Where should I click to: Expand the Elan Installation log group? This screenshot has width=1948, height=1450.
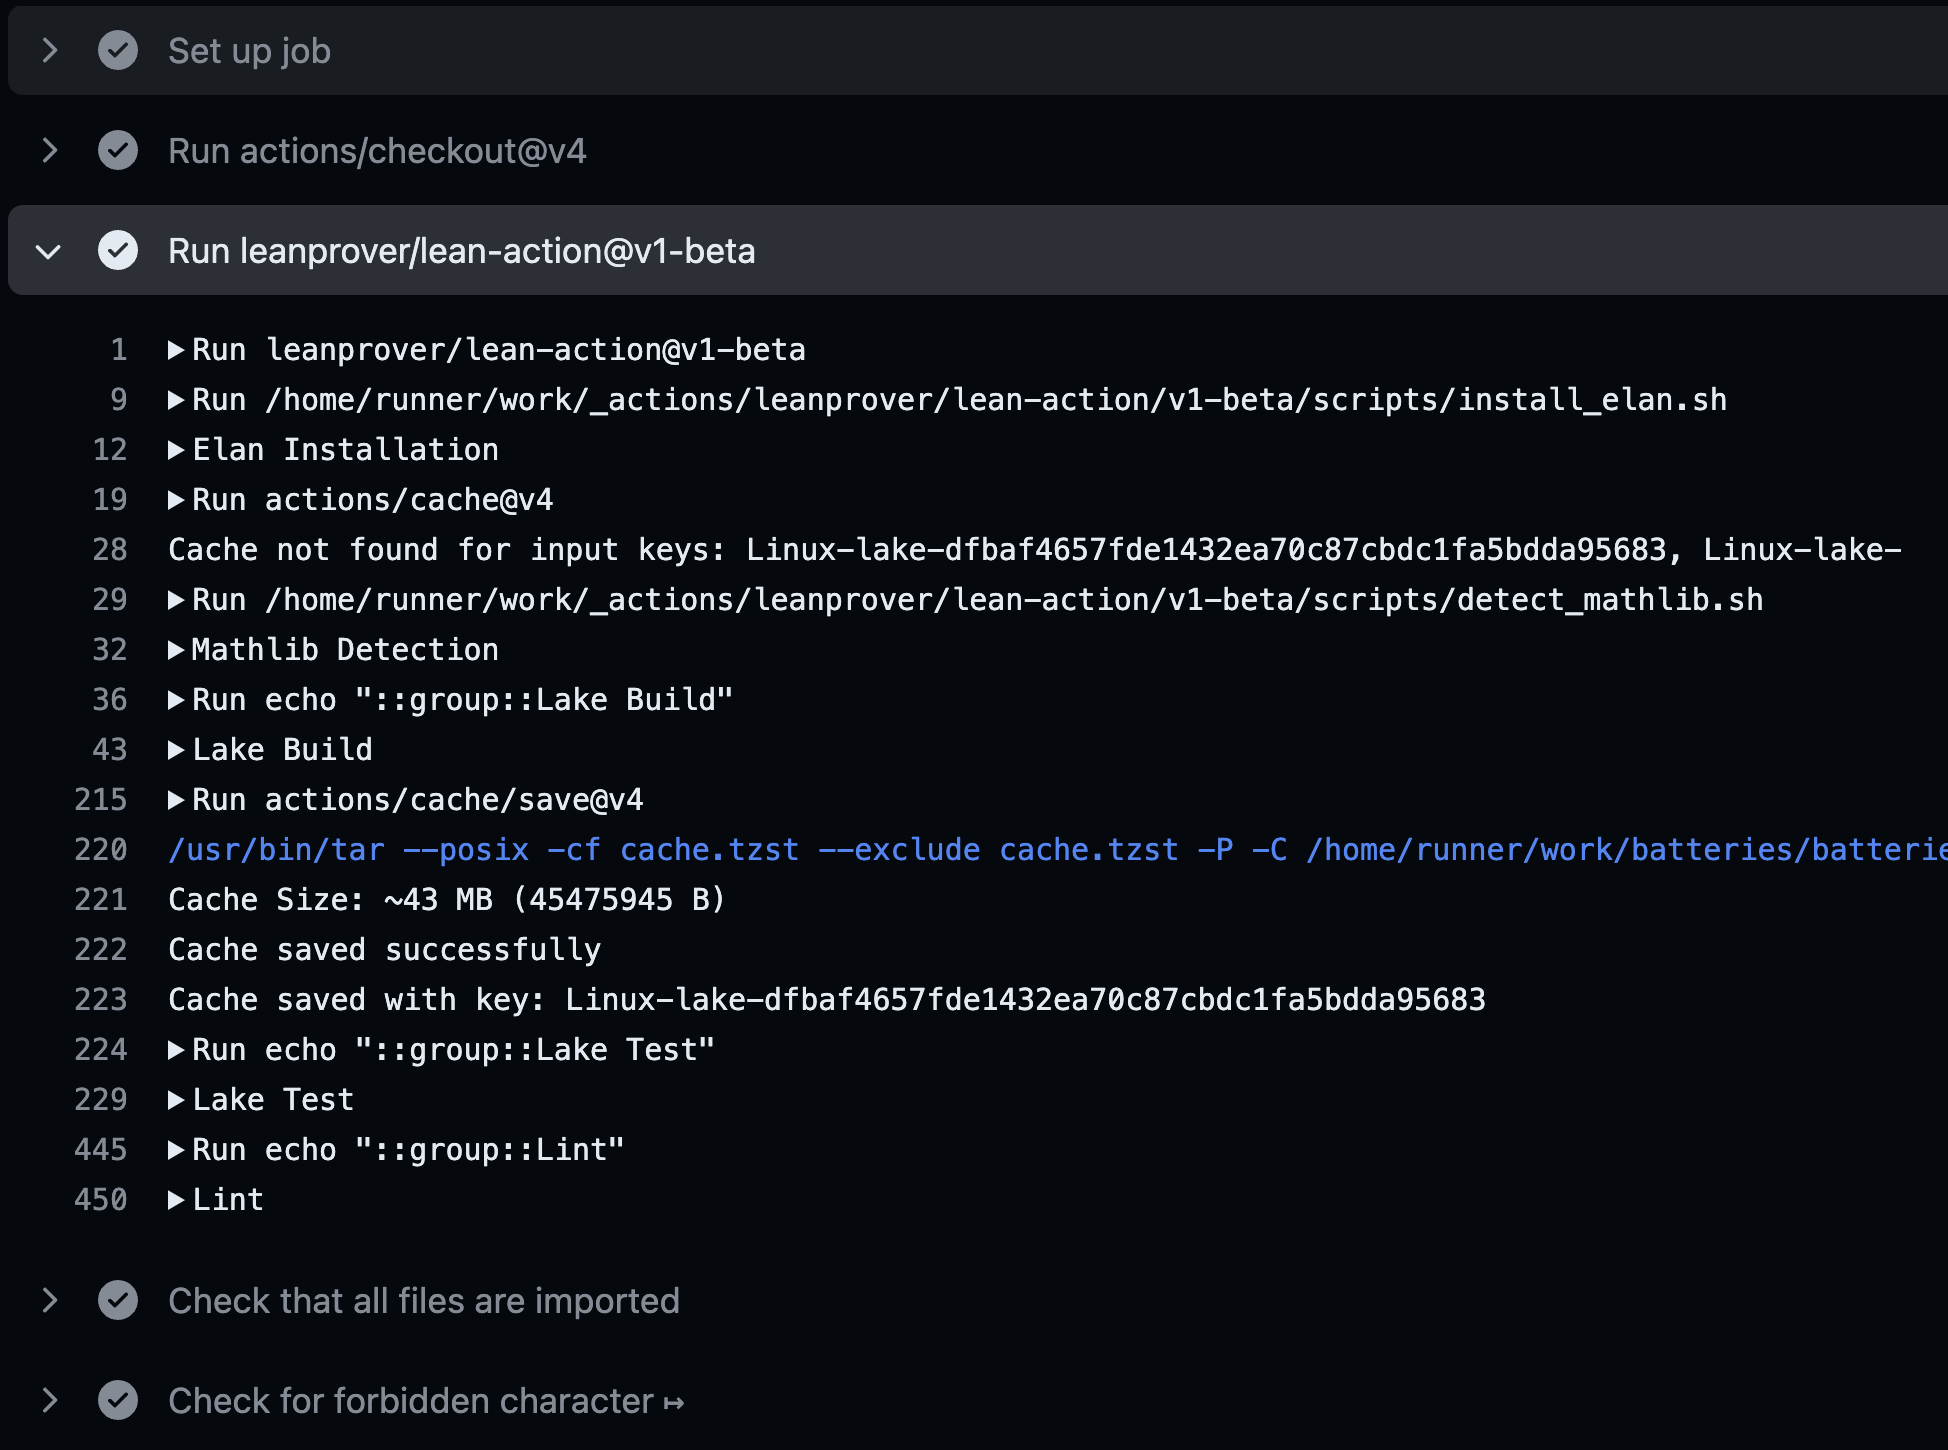pos(176,450)
